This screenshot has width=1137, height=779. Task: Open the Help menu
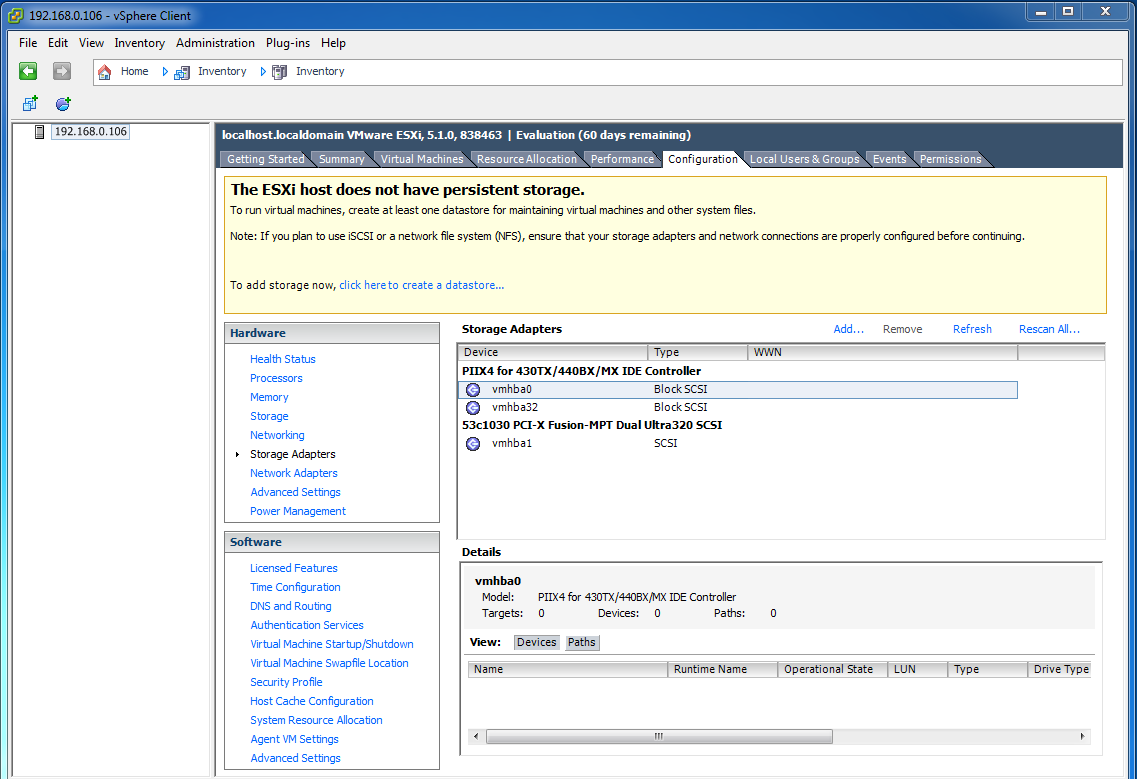point(334,43)
